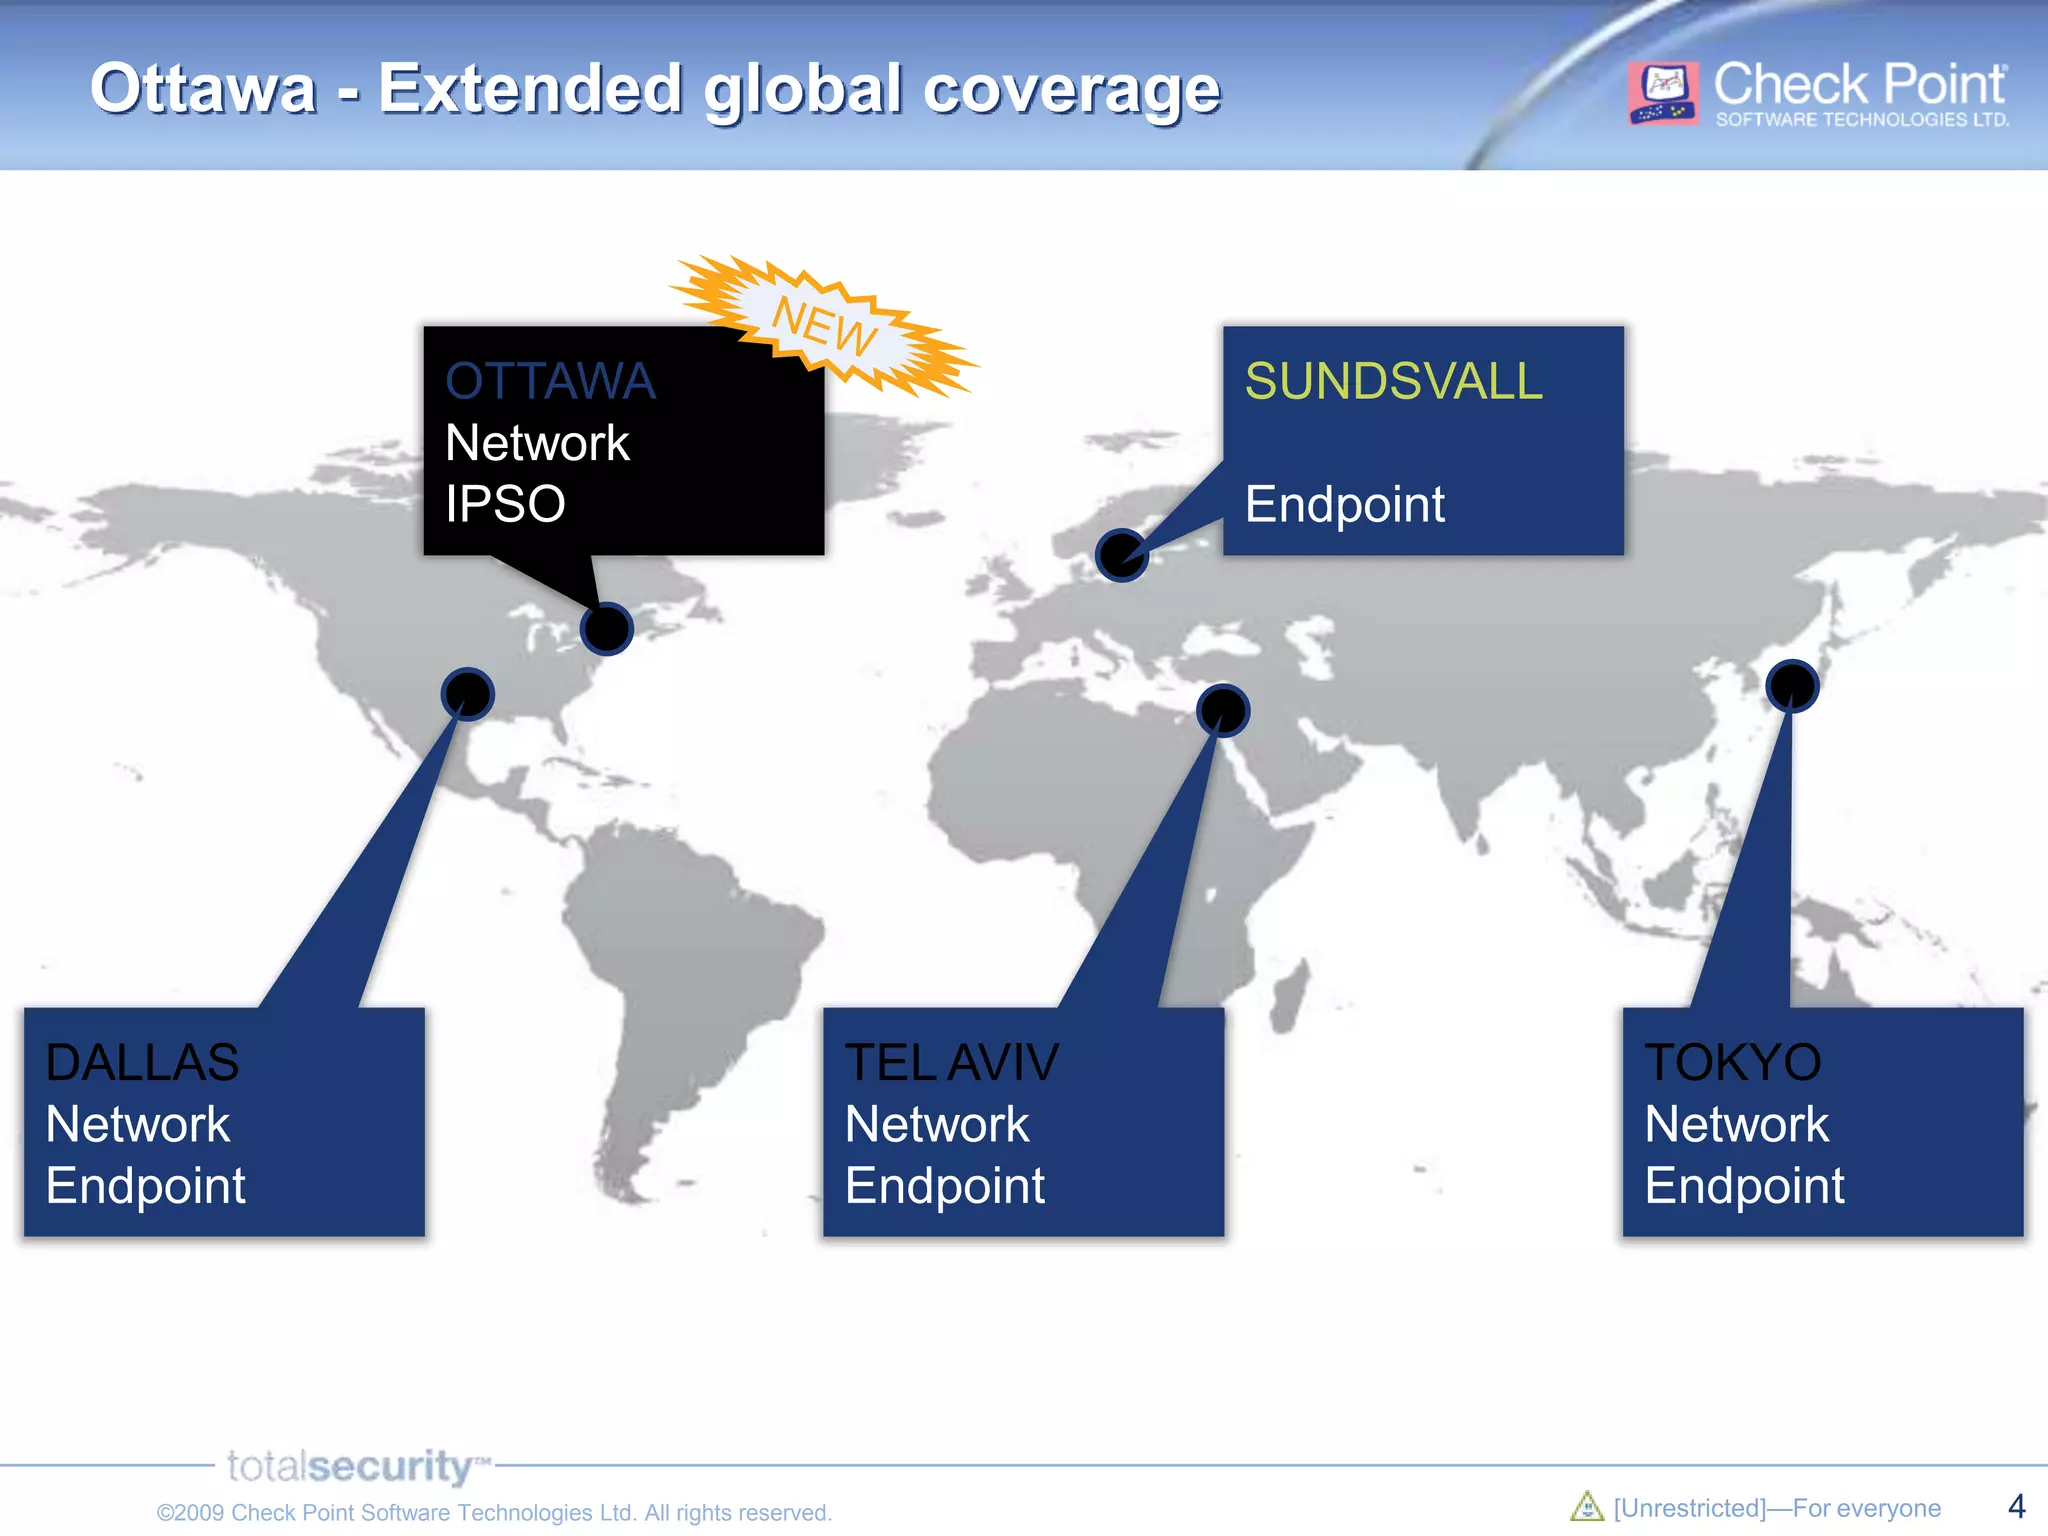Viewport: 2048px width, 1536px height.
Task: Select the DALLAS Network Endpoint box
Action: click(x=224, y=1122)
